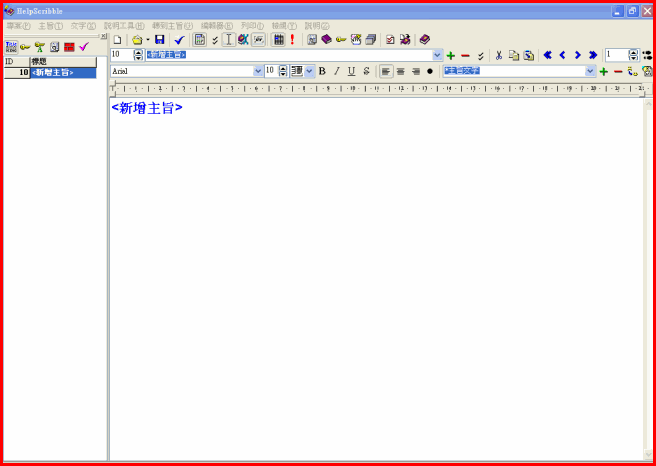This screenshot has width=656, height=466.
Task: Go to the first topic with double-left arrow
Action: coord(547,55)
